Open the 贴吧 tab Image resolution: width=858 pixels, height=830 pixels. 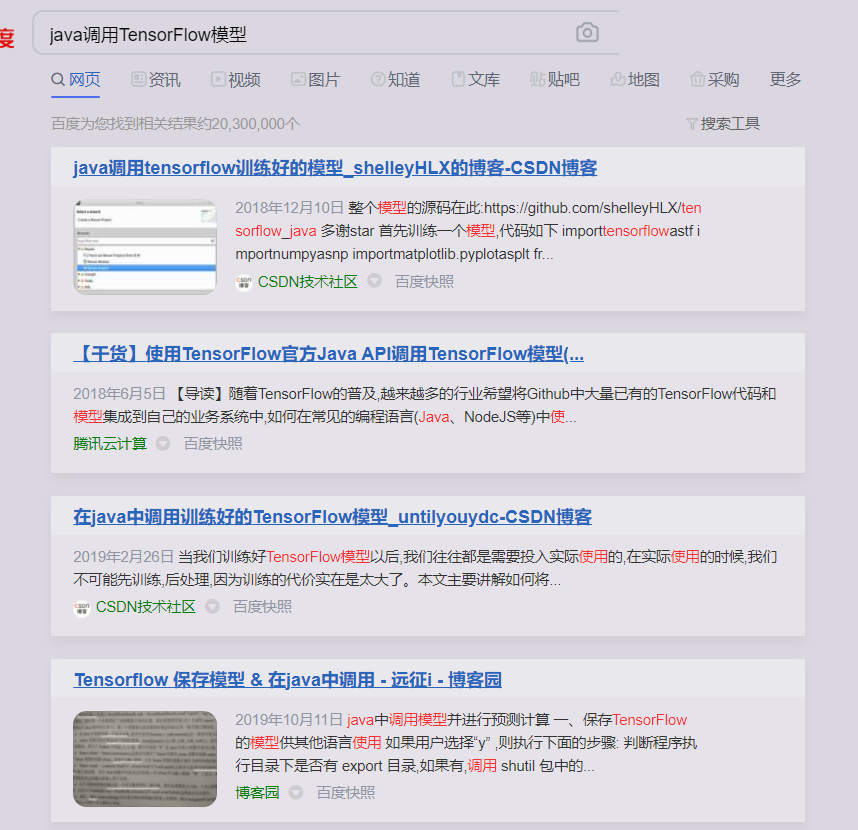(555, 80)
